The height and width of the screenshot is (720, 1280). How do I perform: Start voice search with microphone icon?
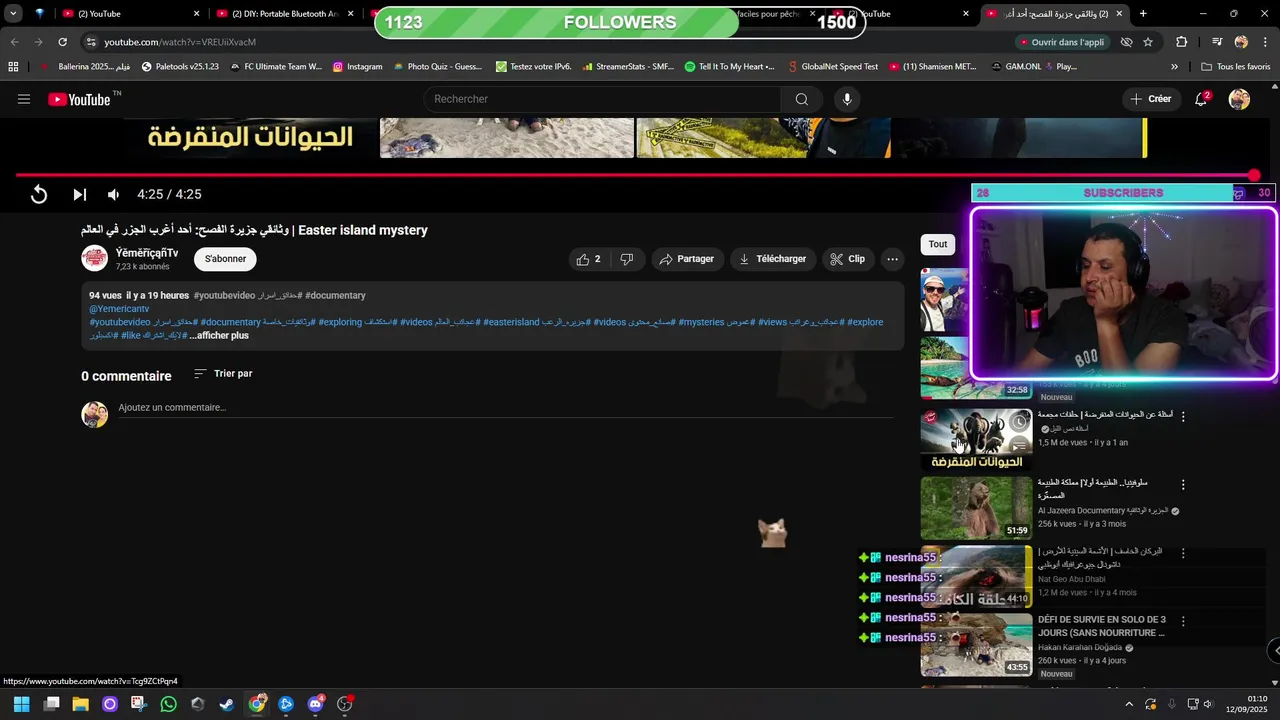(x=847, y=99)
